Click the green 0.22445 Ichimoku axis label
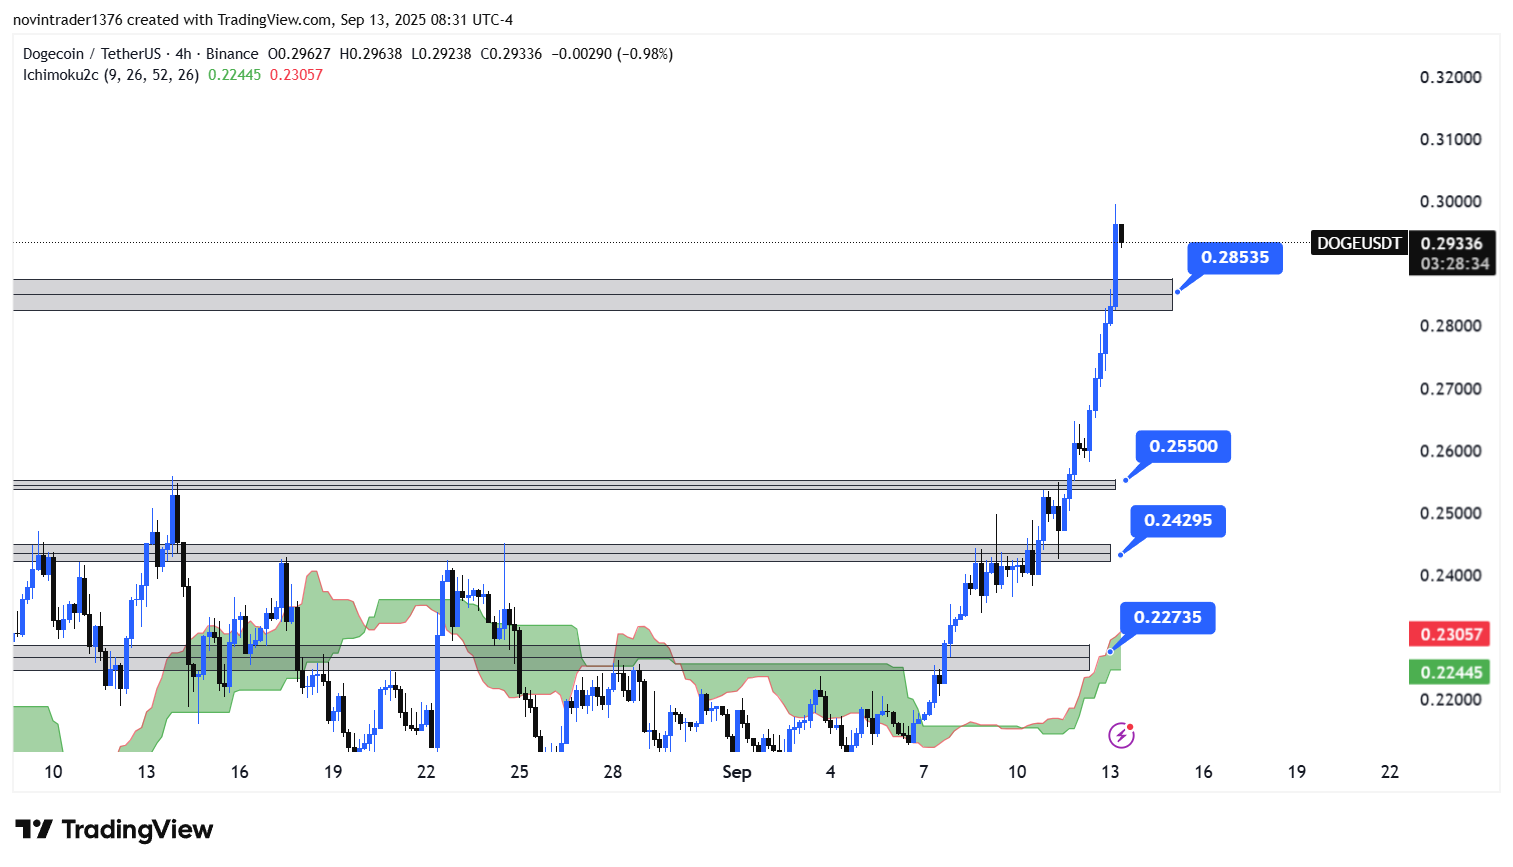Image resolution: width=1513 pixels, height=867 pixels. [x=1450, y=672]
